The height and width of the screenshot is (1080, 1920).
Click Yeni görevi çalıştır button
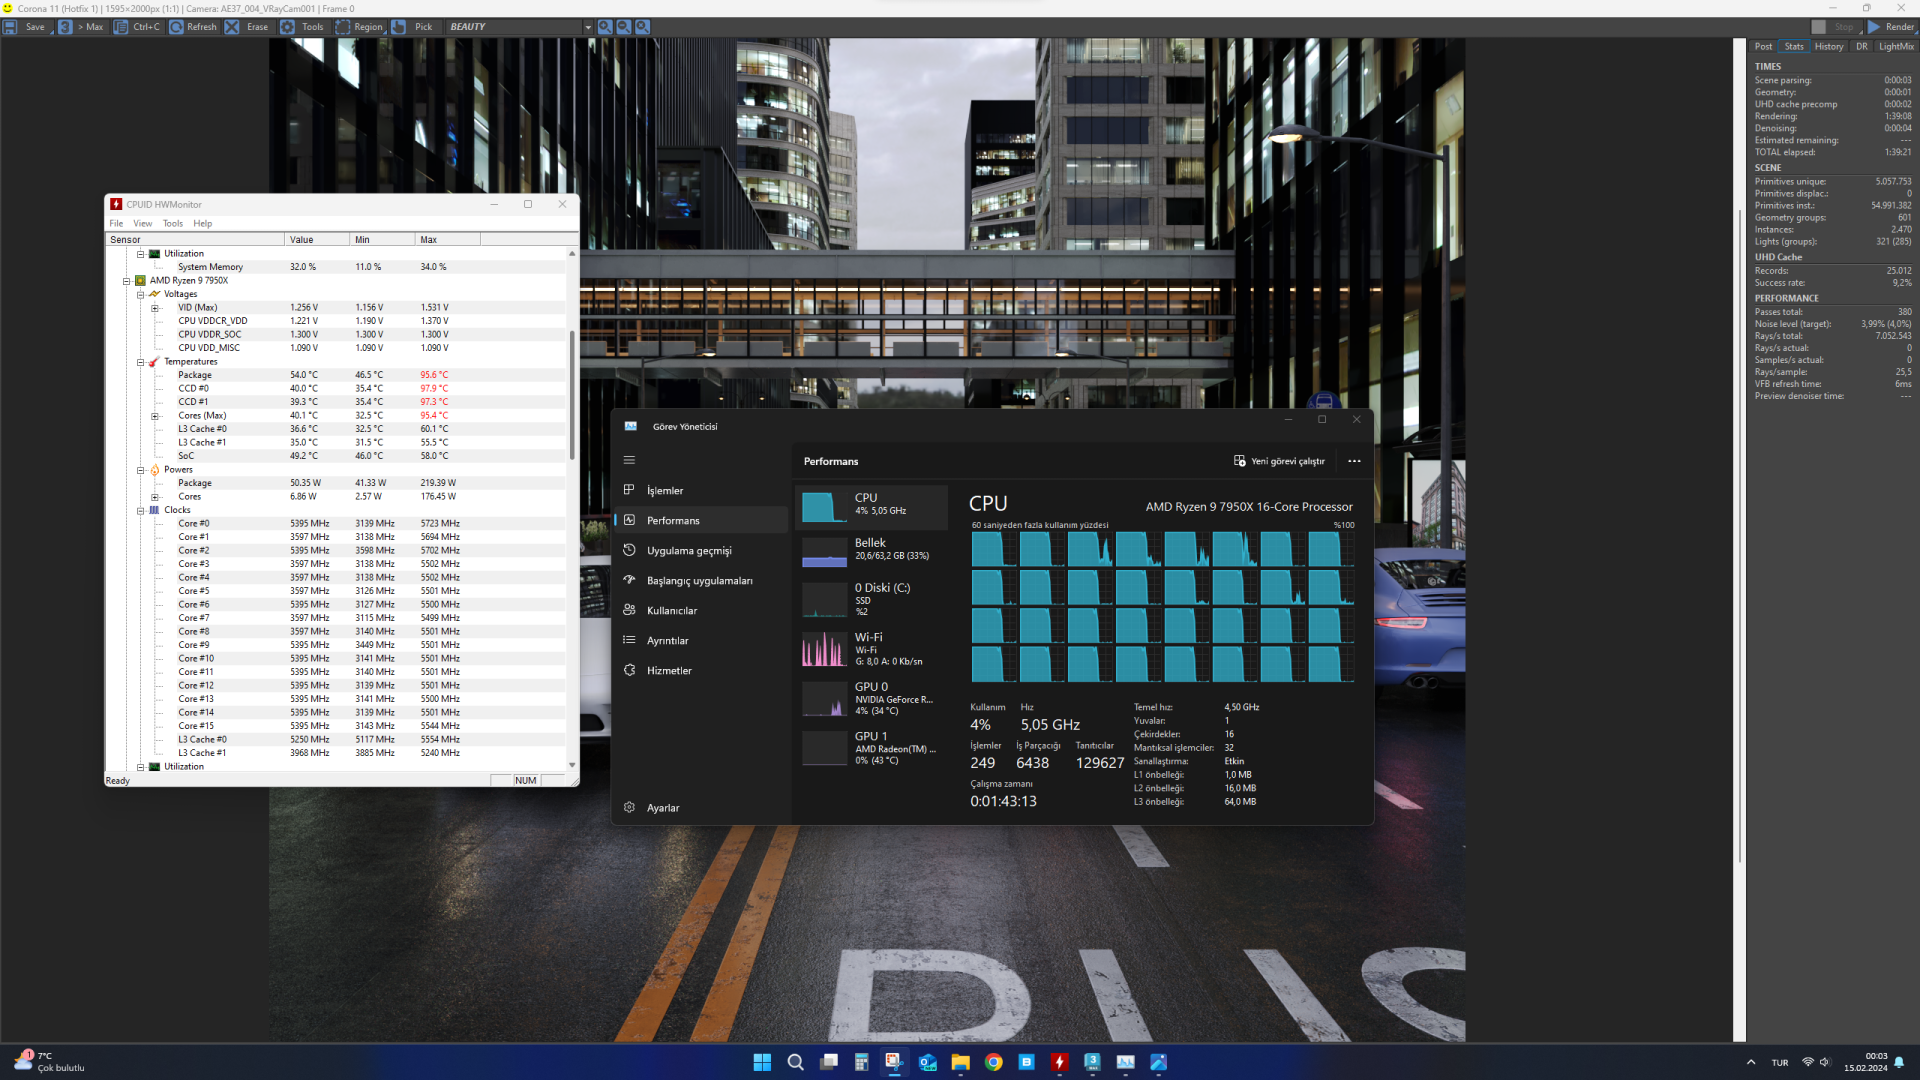click(1279, 461)
